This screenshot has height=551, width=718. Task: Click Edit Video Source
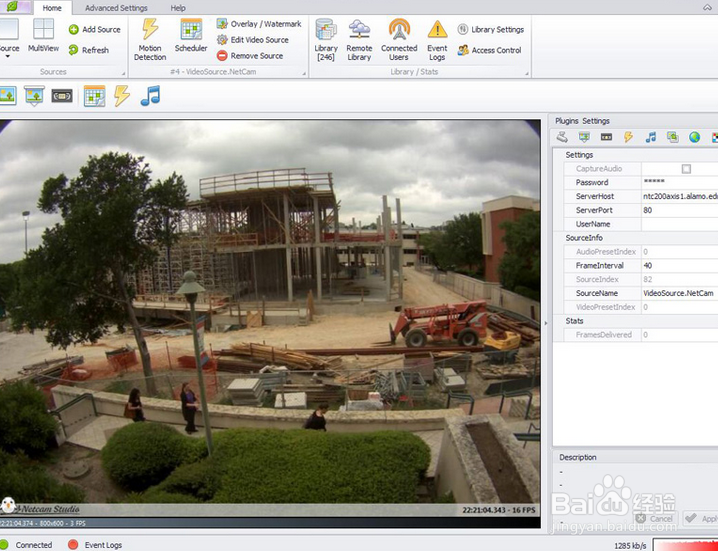[253, 40]
